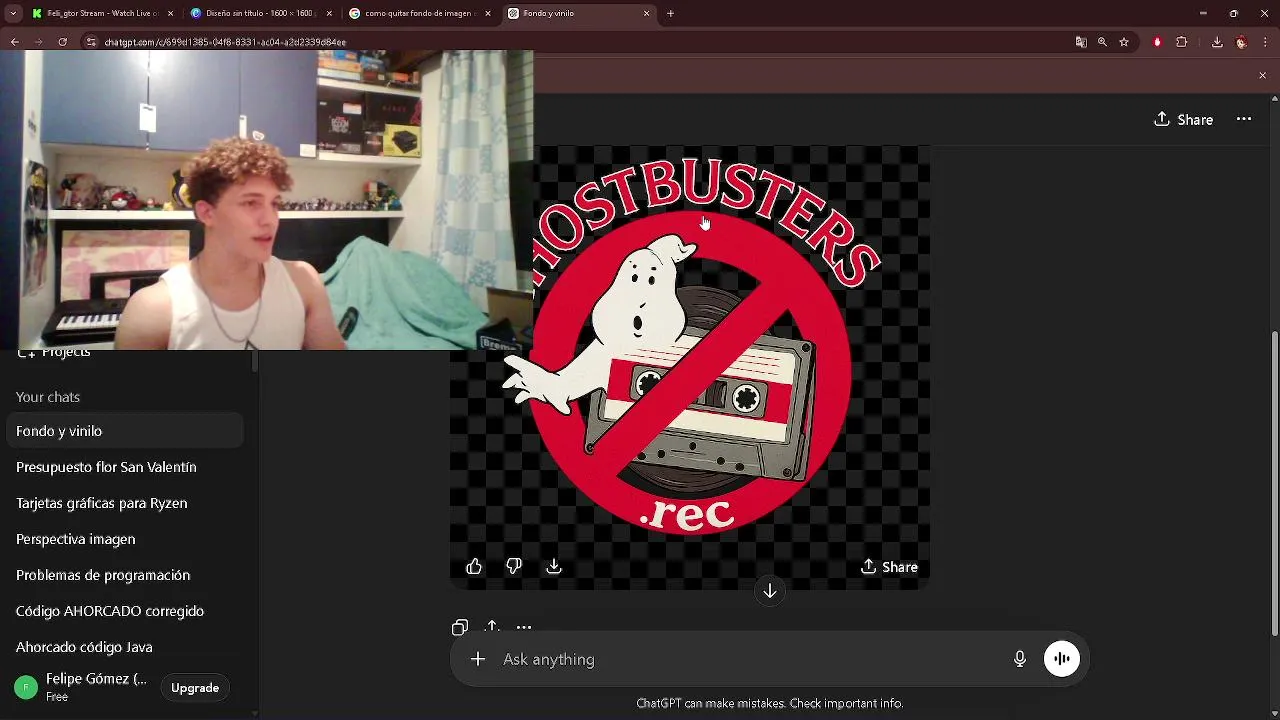Translate this page icon
Image resolution: width=1280 pixels, height=720 pixels.
(1080, 42)
